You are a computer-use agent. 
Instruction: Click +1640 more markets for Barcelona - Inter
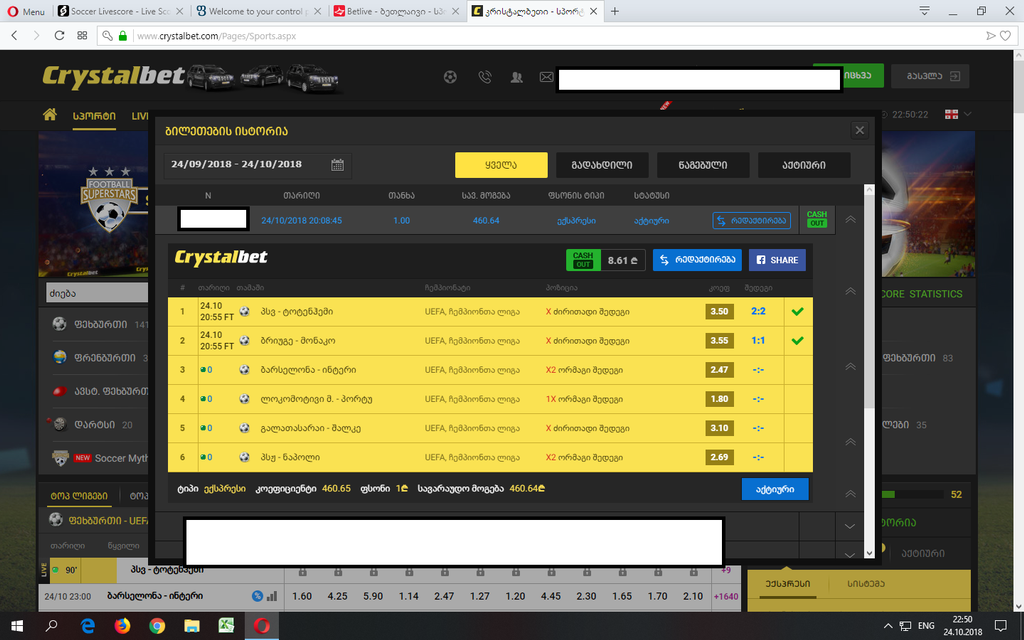click(726, 596)
